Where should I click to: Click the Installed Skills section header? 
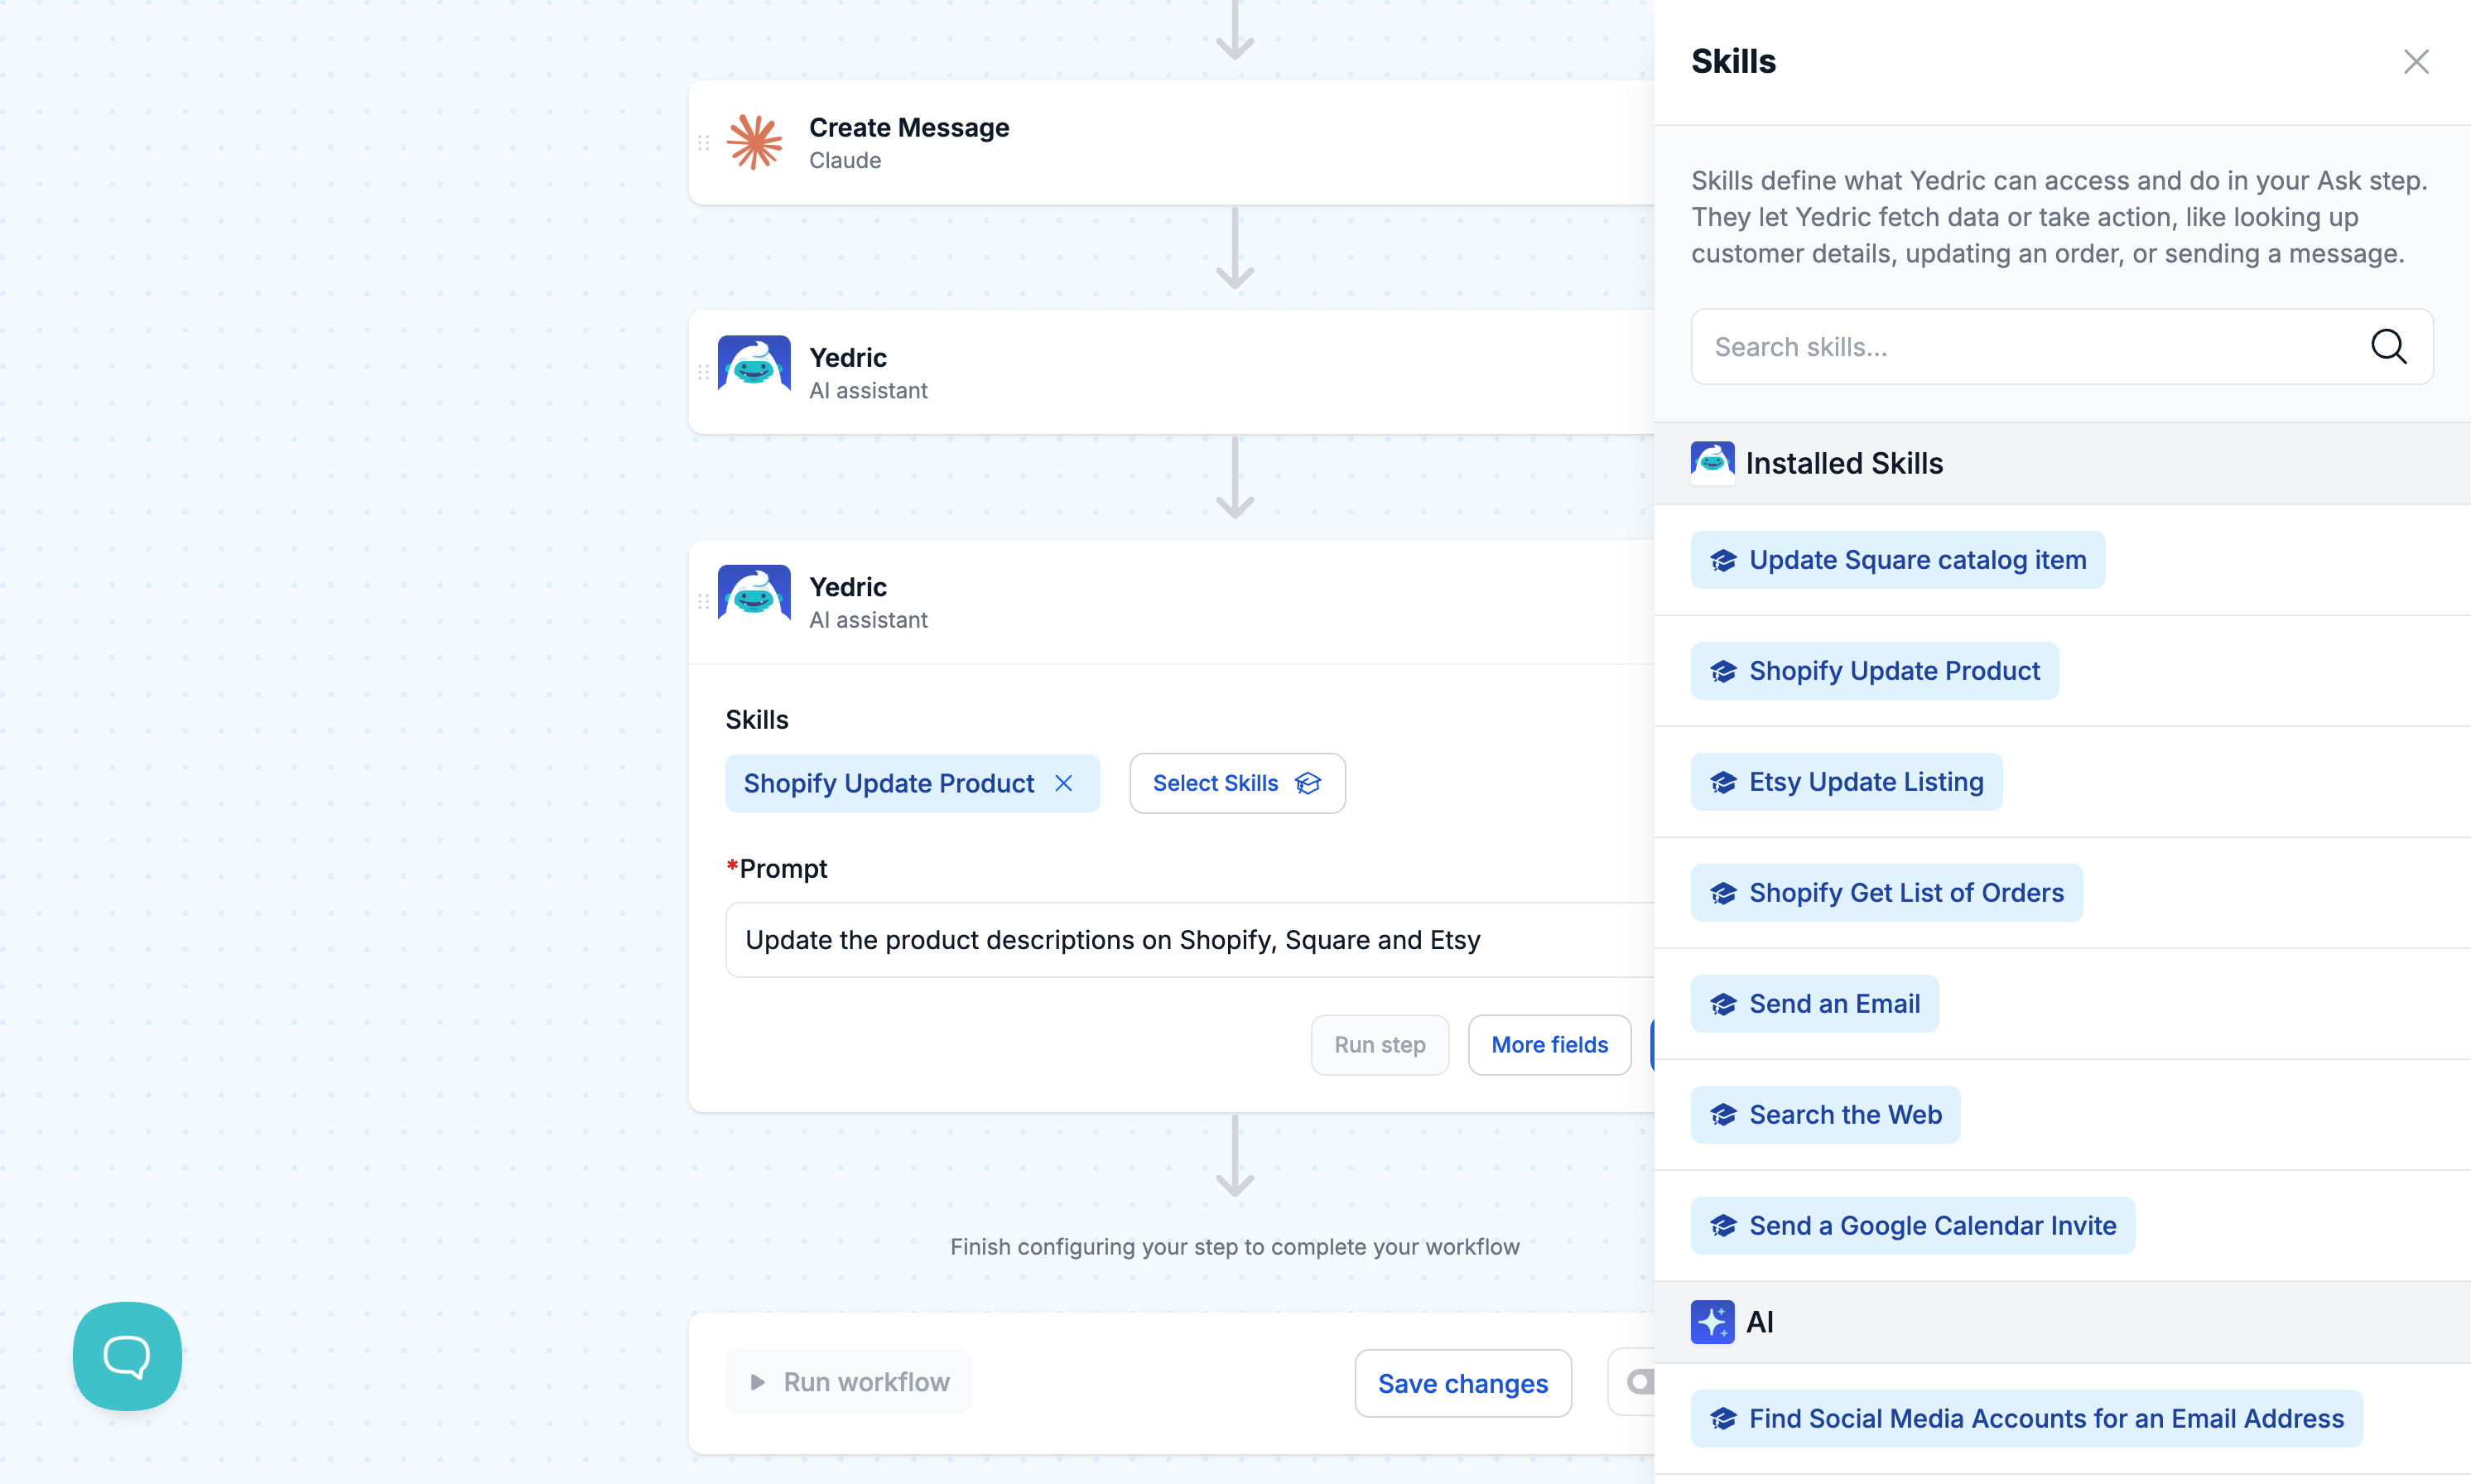pyautogui.click(x=2062, y=463)
